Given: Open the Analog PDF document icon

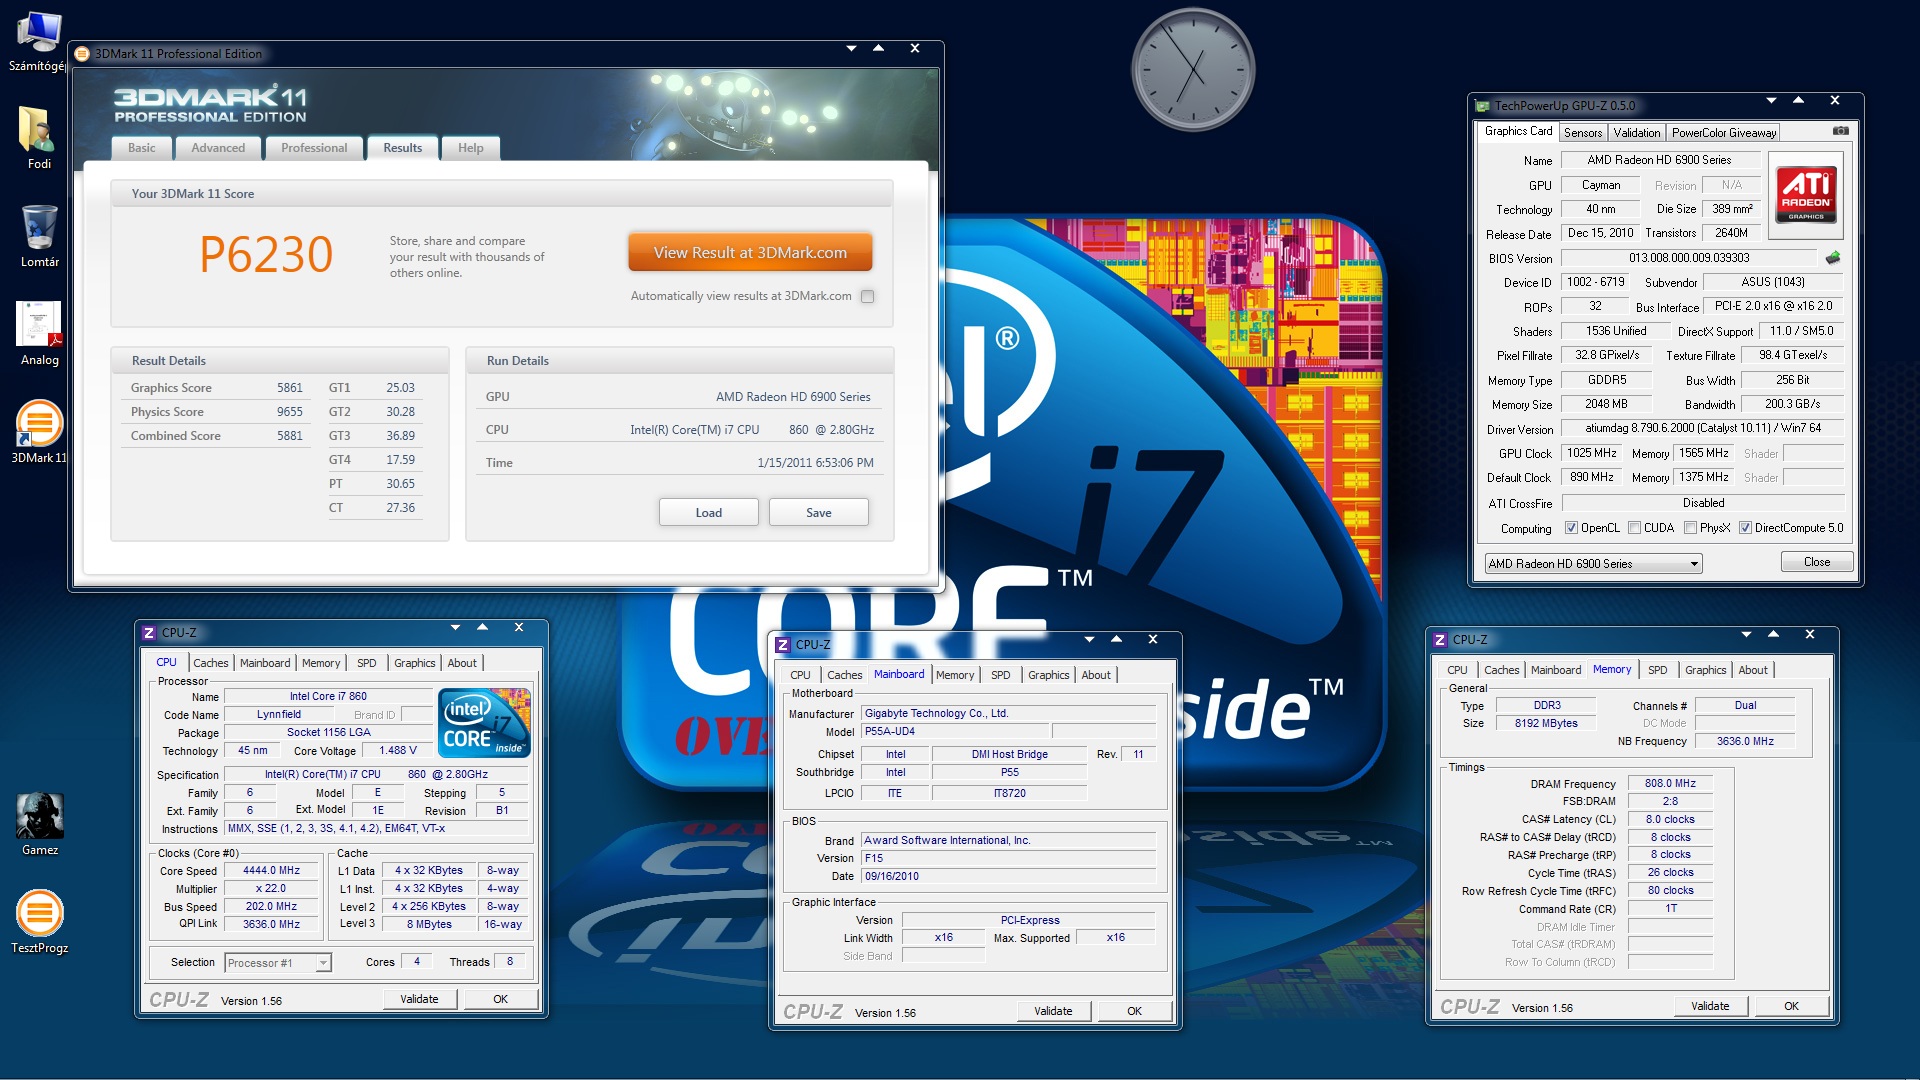Looking at the screenshot, I should pyautogui.click(x=39, y=326).
